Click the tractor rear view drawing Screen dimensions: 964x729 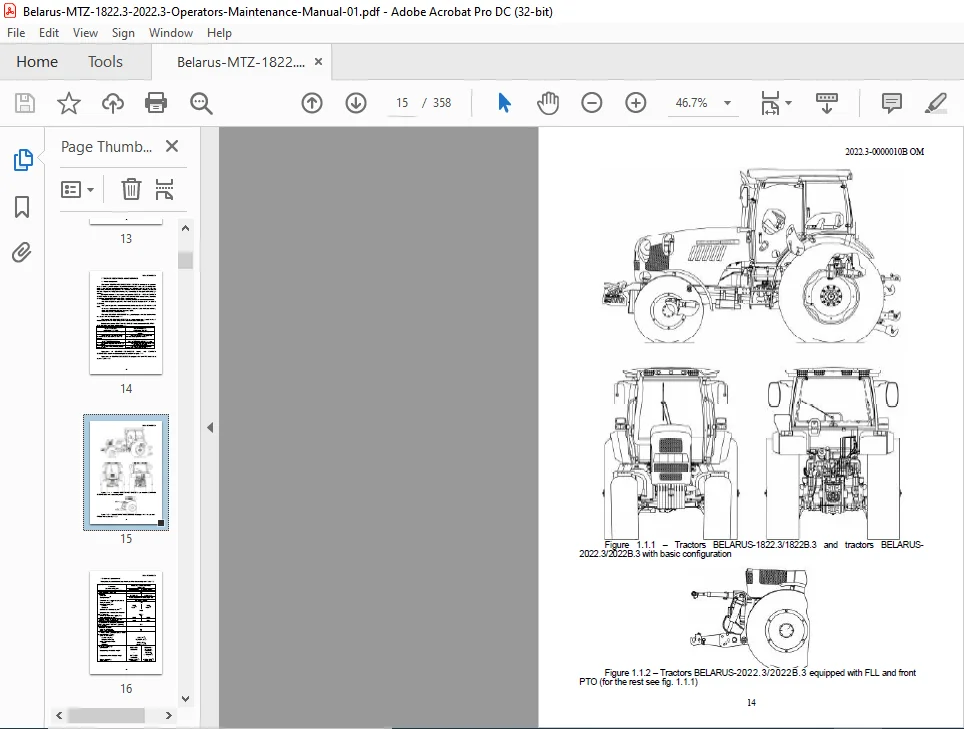point(833,453)
